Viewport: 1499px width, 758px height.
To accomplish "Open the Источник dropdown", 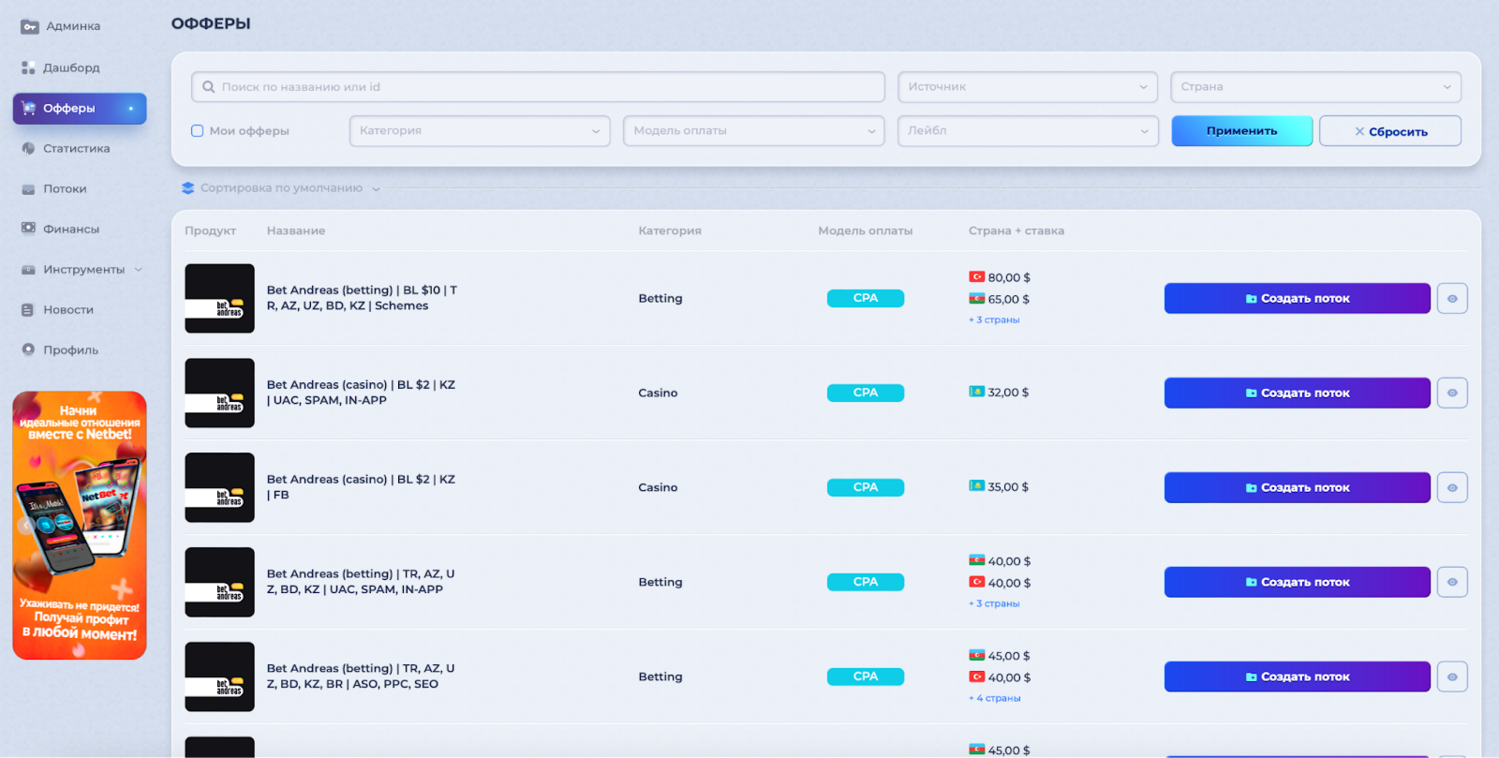I will point(1027,87).
